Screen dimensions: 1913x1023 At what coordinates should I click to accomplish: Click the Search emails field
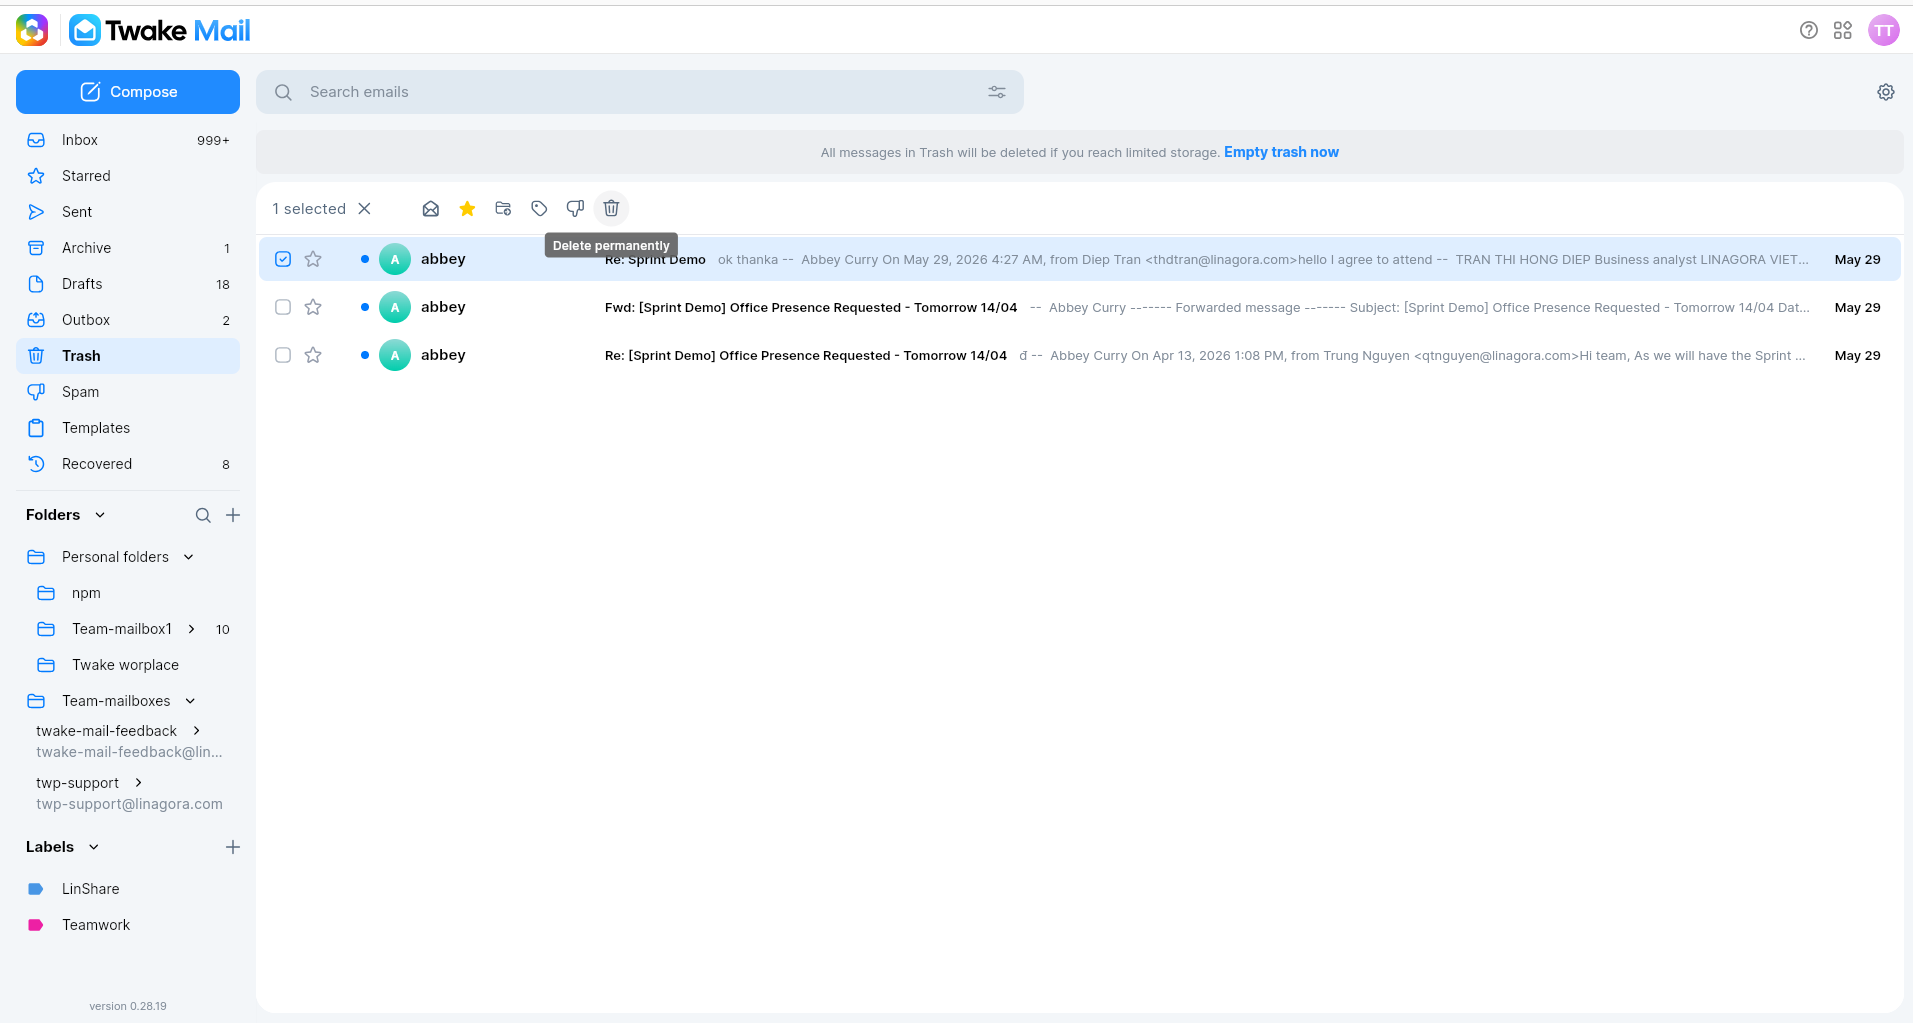click(x=640, y=92)
